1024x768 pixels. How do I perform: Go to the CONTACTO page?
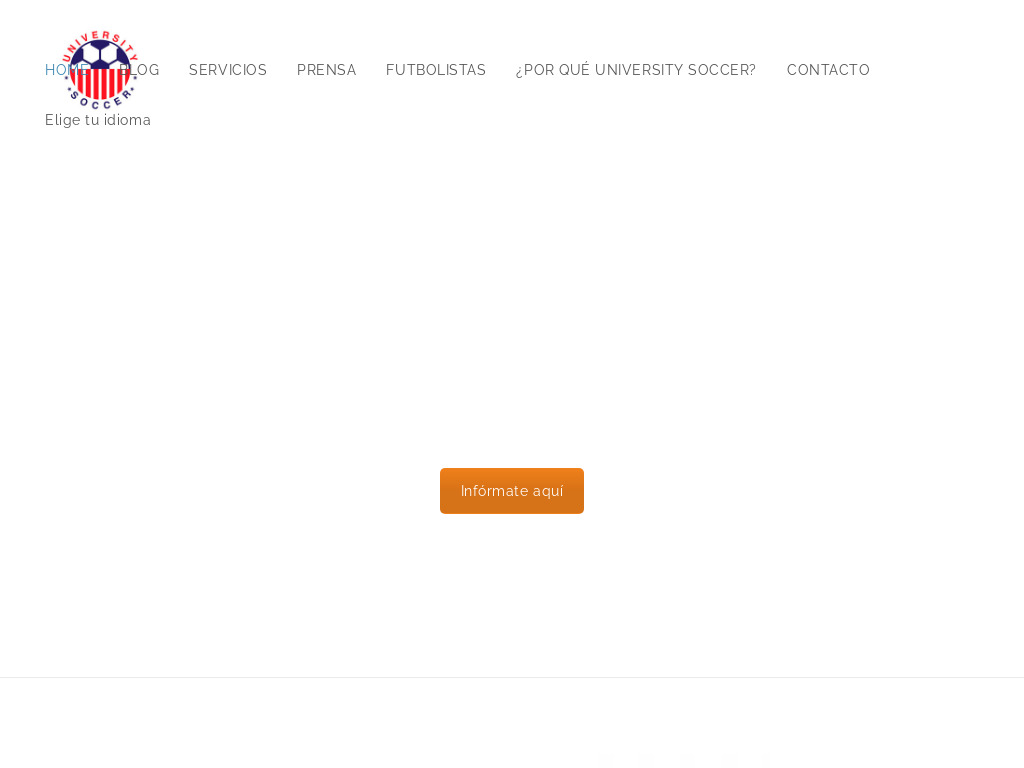[x=828, y=71]
